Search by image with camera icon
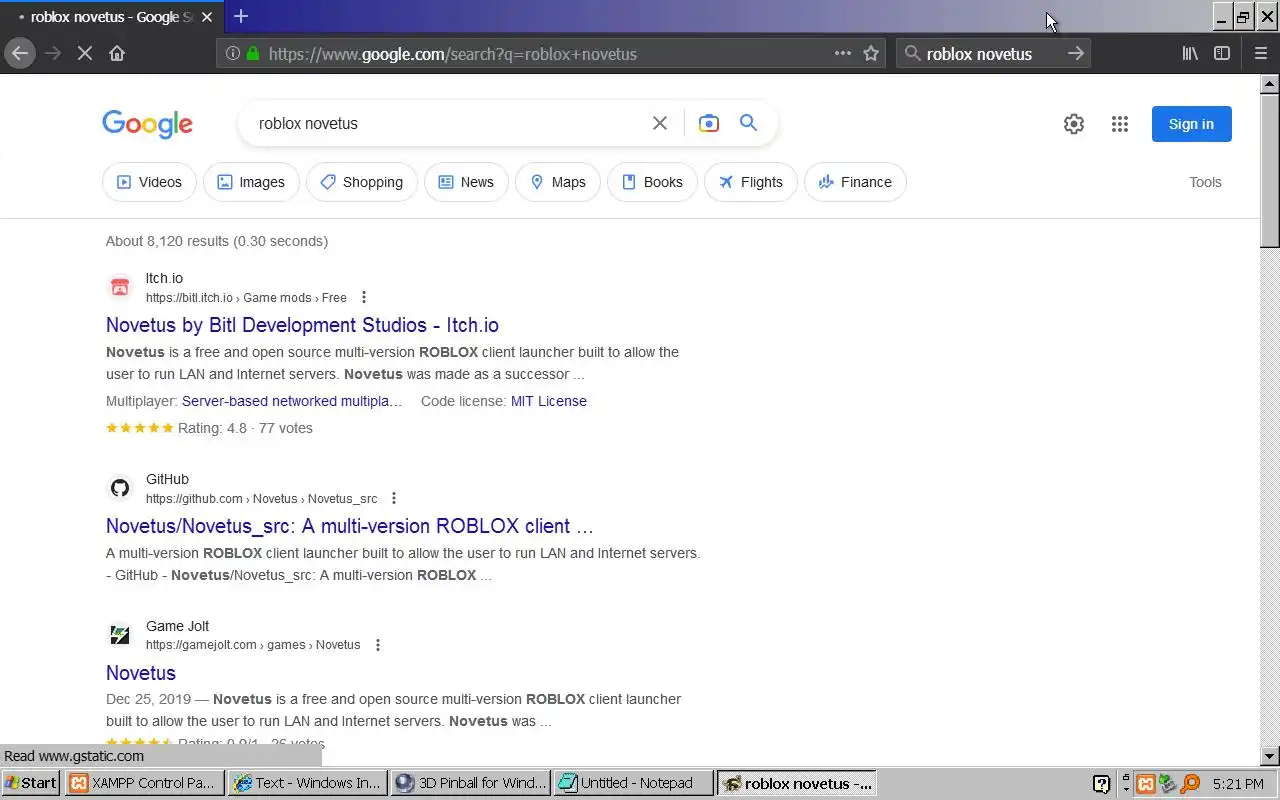 pyautogui.click(x=709, y=123)
